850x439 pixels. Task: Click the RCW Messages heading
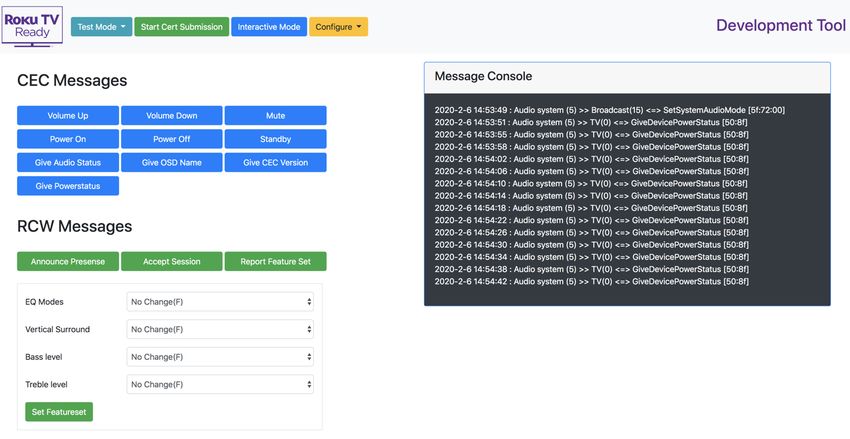(75, 226)
